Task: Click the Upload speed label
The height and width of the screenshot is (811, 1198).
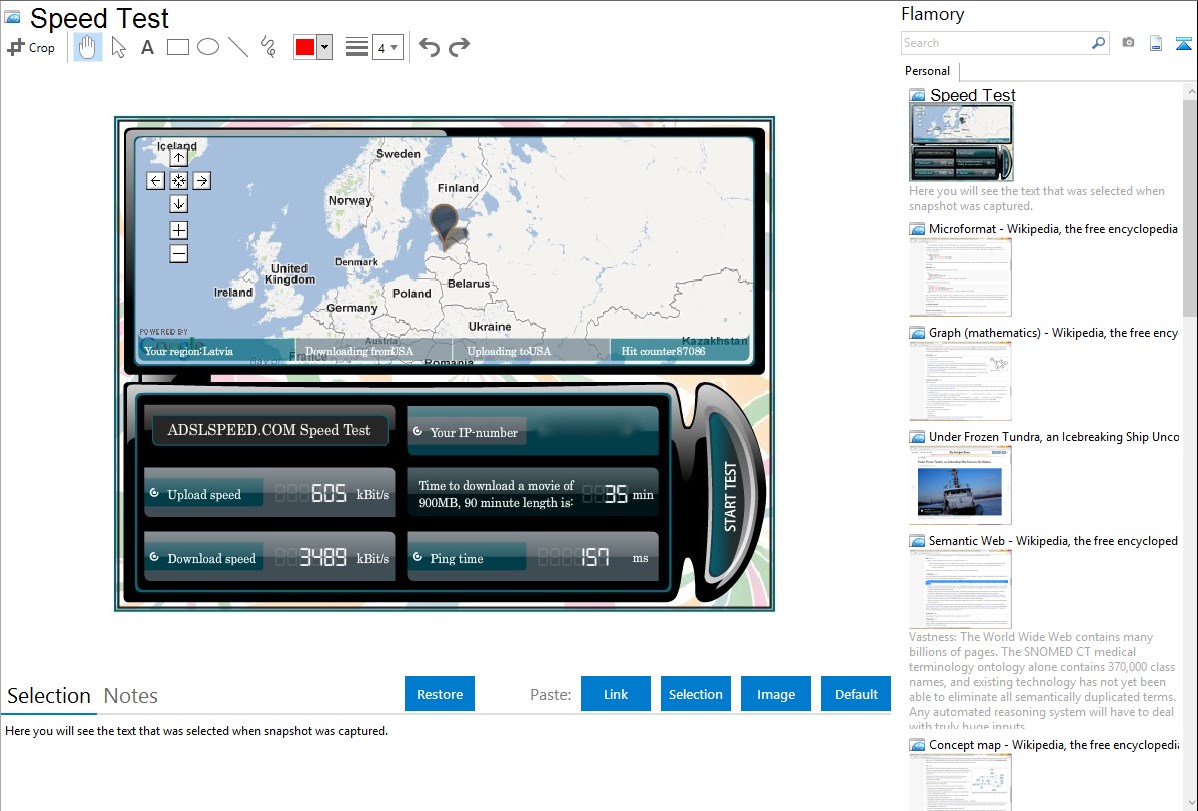Action: coord(204,495)
